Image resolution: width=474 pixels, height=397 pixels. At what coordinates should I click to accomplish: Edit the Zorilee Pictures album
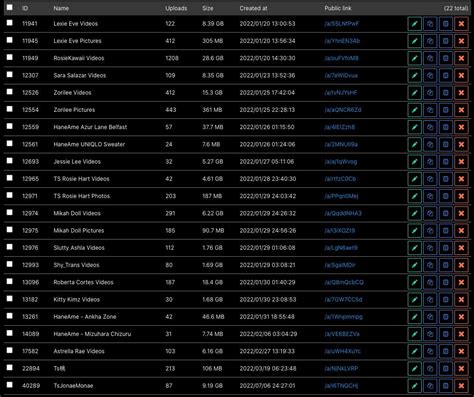414,110
